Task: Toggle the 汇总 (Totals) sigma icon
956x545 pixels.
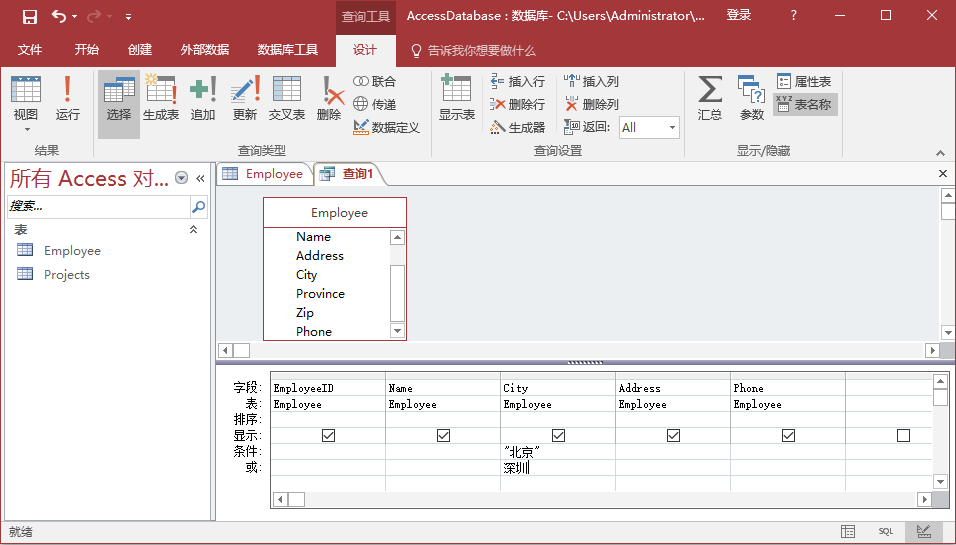Action: (710, 98)
